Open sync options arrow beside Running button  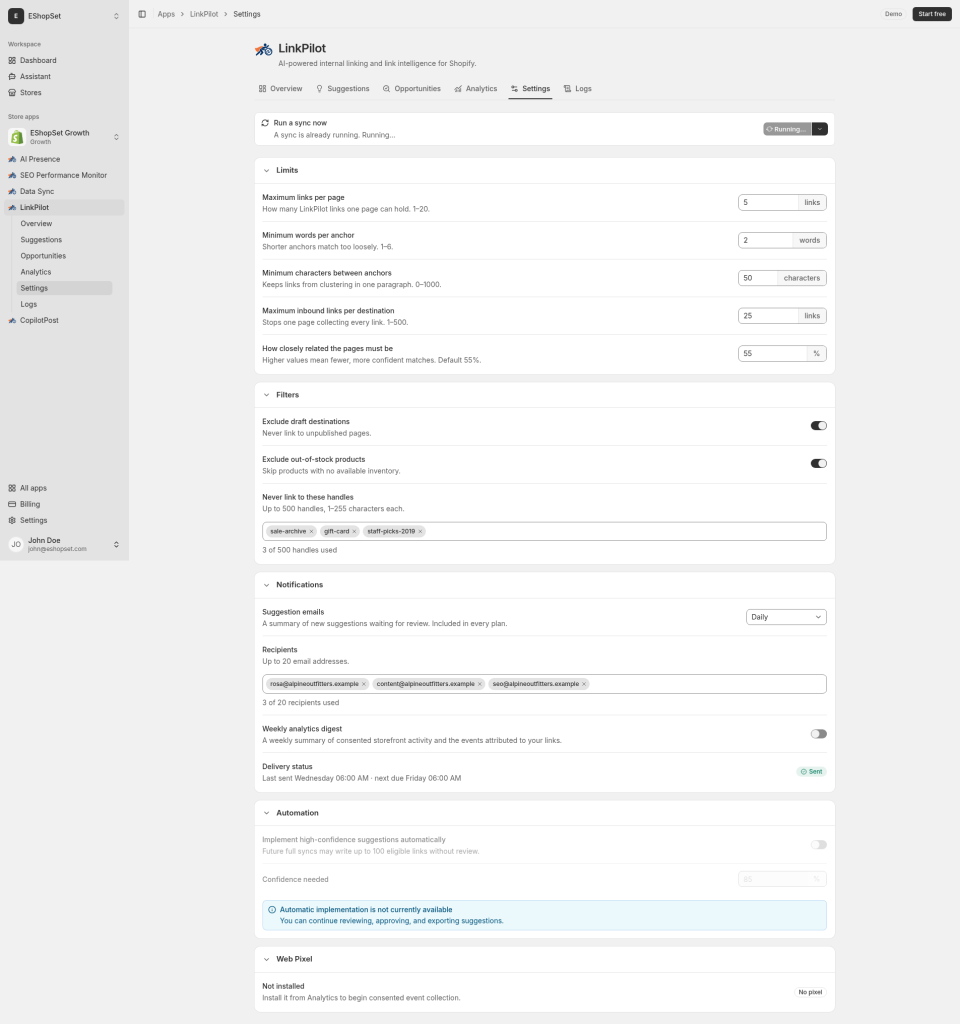[x=820, y=129]
